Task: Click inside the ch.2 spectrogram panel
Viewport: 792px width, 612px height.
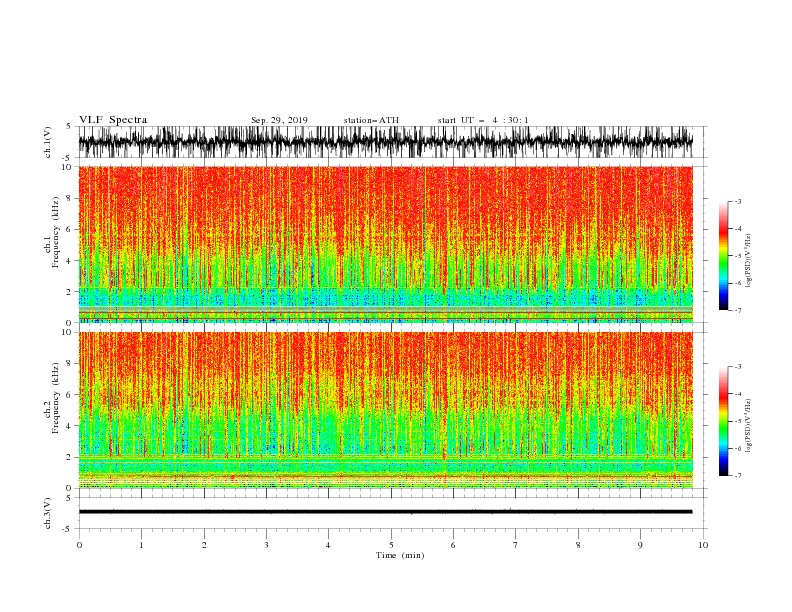Action: tap(385, 410)
